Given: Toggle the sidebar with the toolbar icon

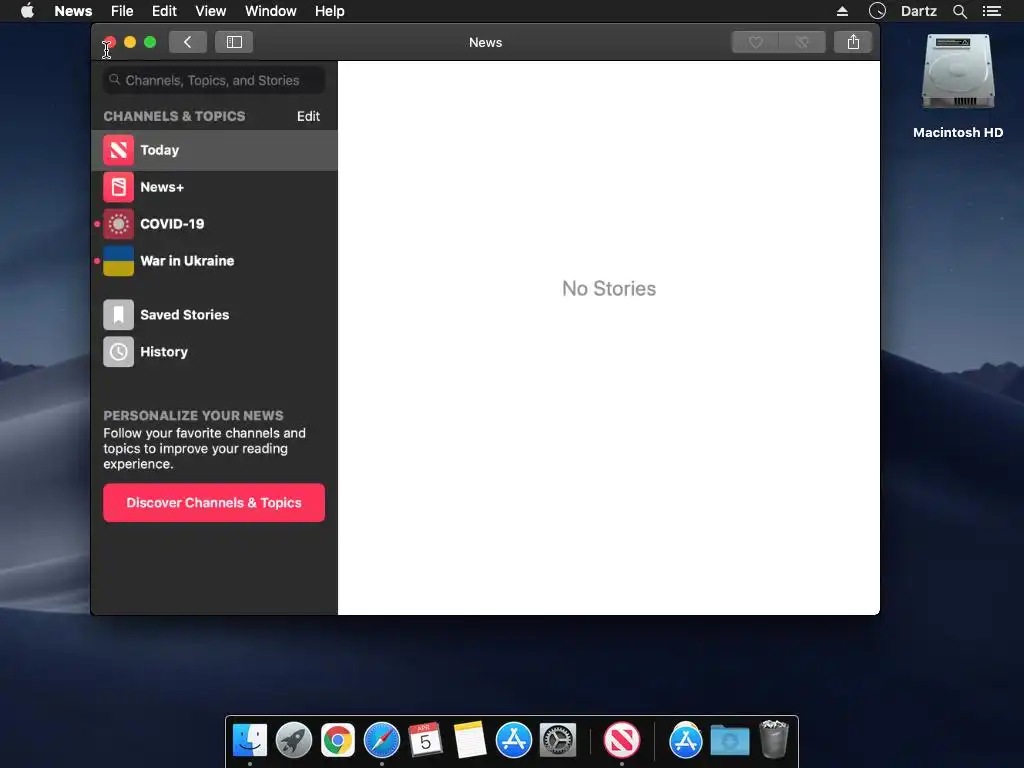Looking at the screenshot, I should (x=234, y=42).
